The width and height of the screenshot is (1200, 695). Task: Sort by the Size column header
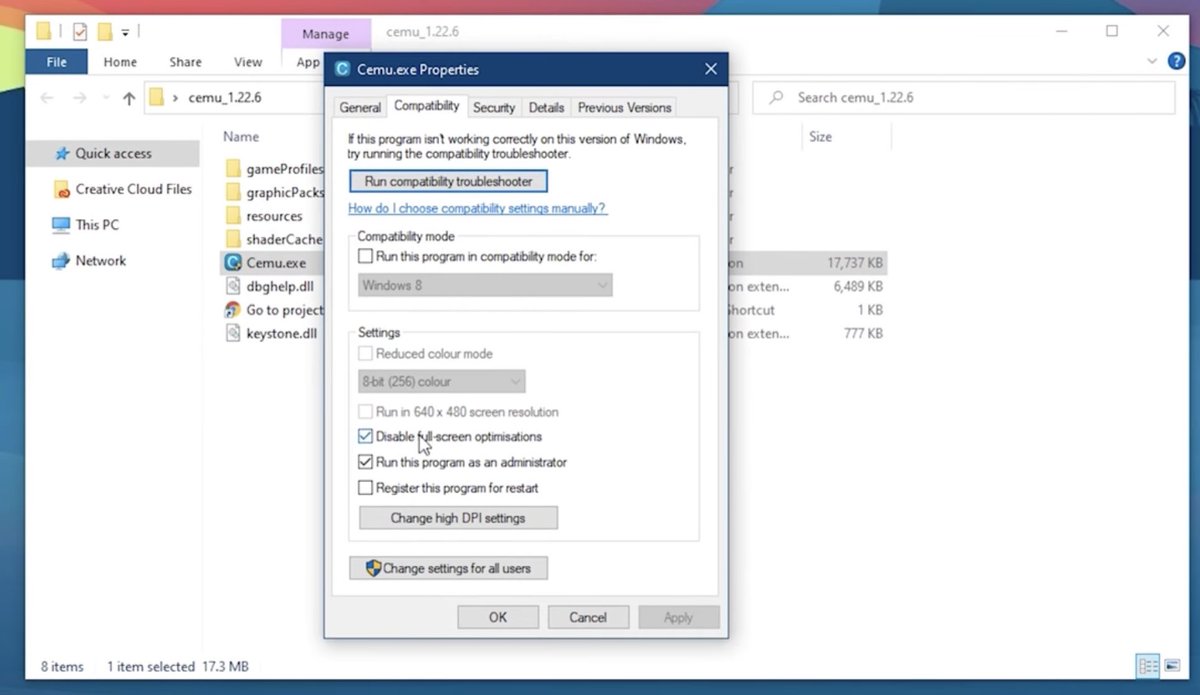pyautogui.click(x=821, y=137)
